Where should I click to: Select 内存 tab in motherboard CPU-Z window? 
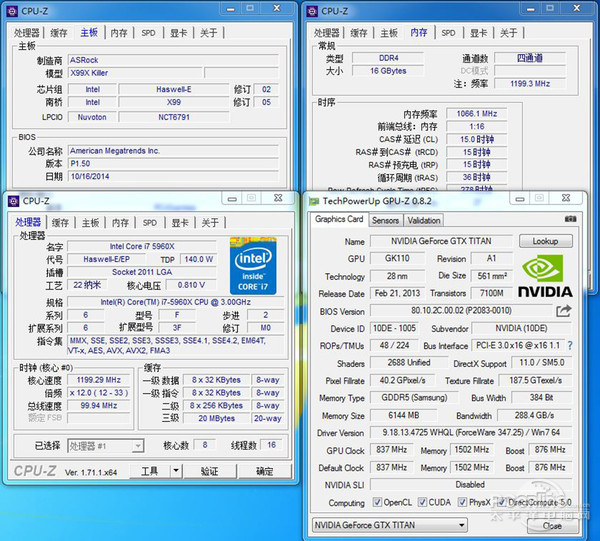[119, 33]
